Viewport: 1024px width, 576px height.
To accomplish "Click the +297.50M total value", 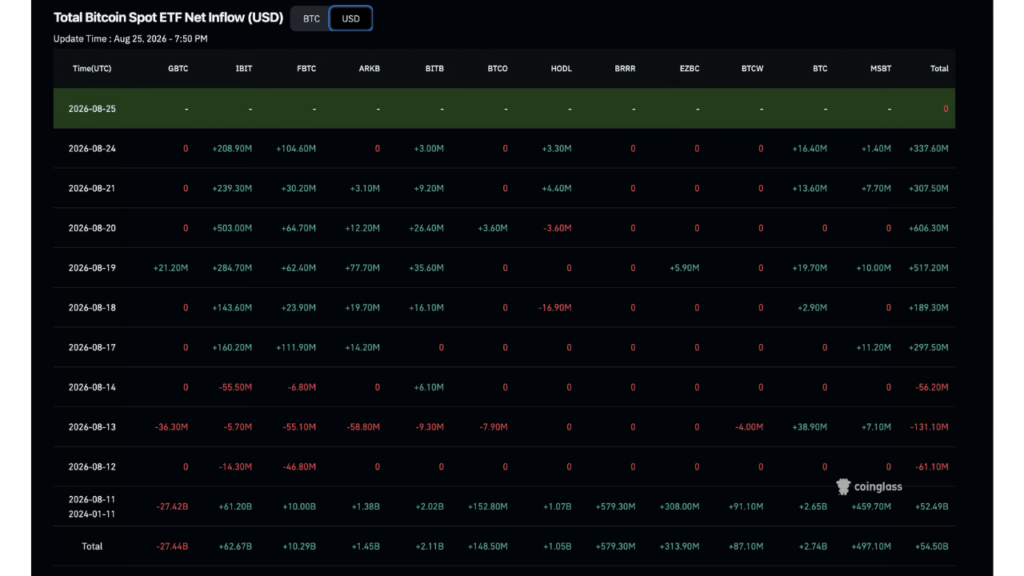I will (928, 347).
